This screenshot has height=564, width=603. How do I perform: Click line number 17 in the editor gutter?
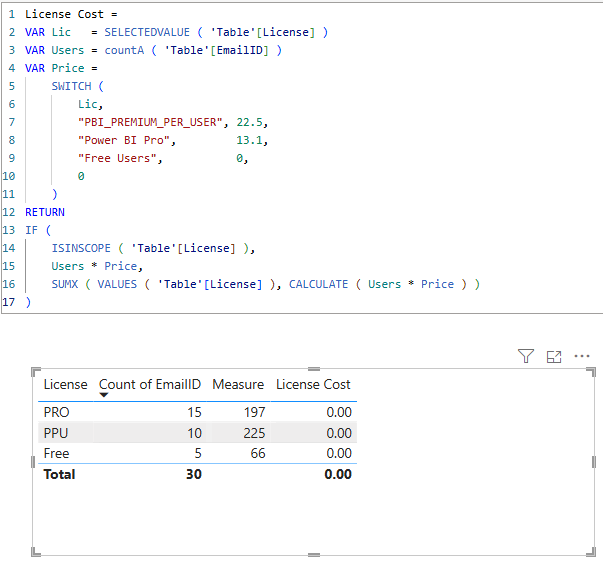[9, 302]
